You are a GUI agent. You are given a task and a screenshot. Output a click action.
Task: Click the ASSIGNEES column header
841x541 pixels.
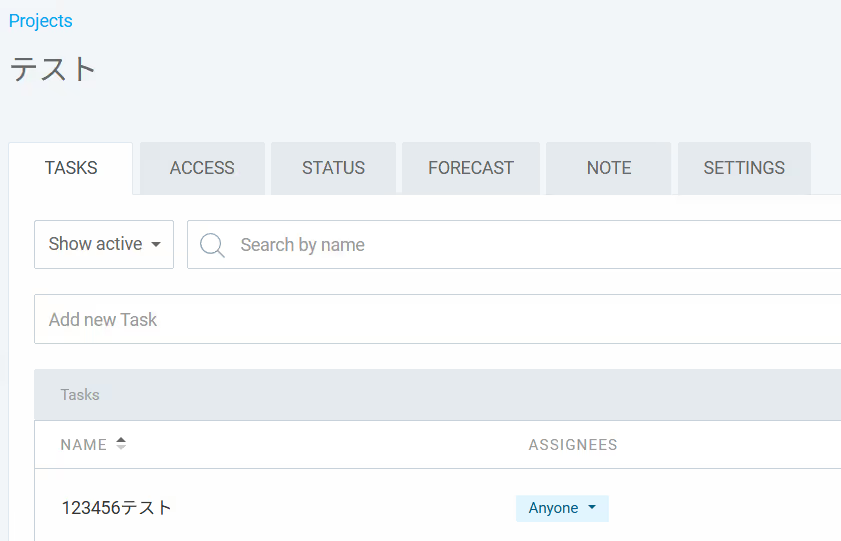point(573,444)
